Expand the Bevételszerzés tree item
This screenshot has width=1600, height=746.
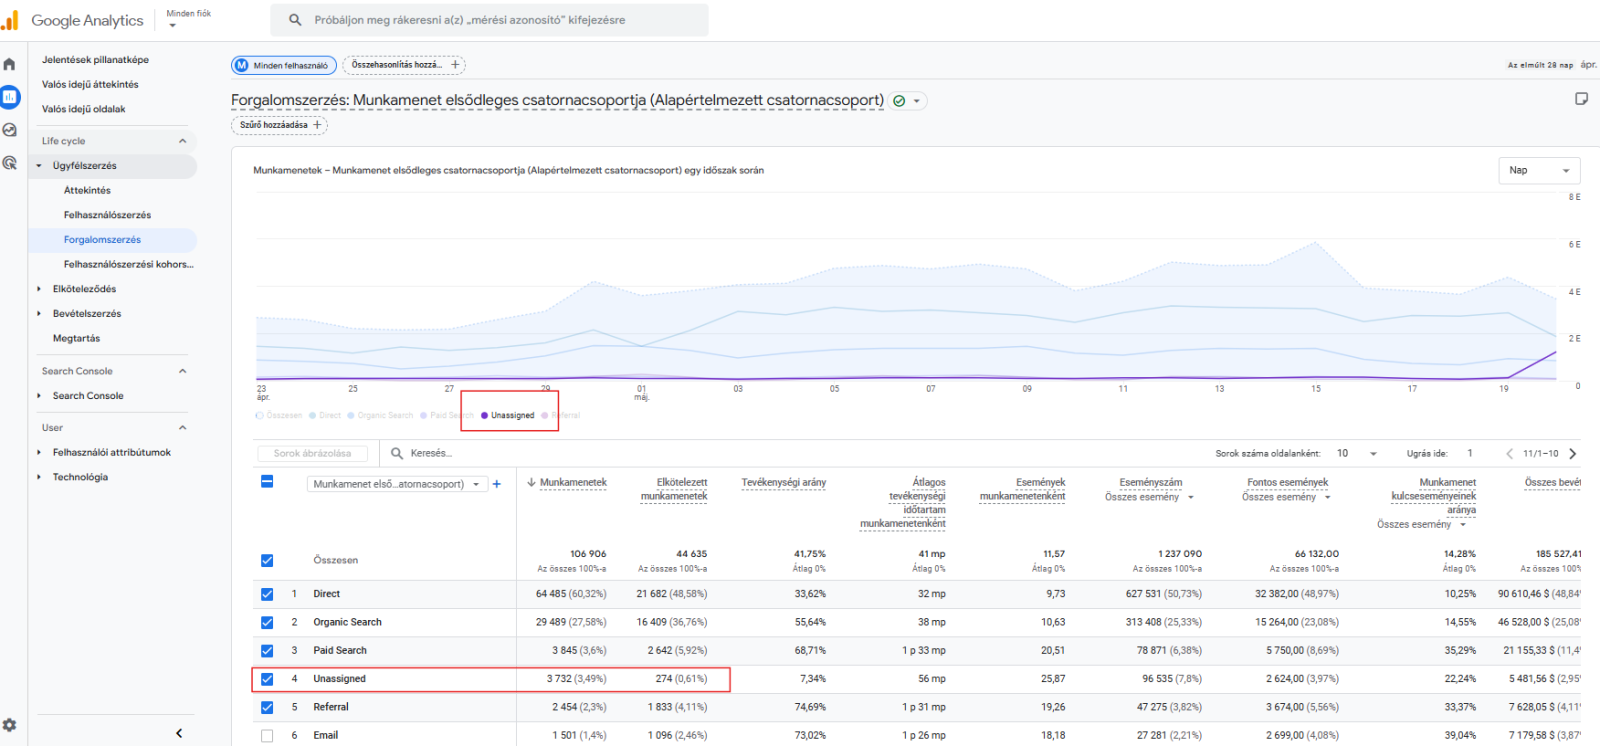tap(39, 314)
